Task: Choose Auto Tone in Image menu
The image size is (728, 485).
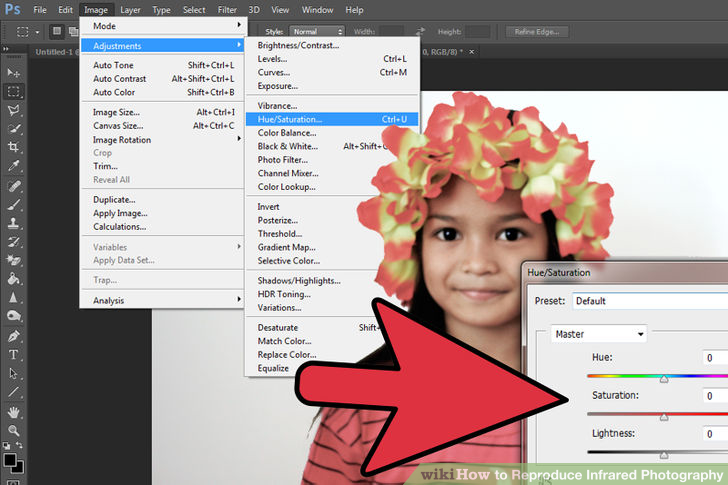Action: click(x=163, y=65)
